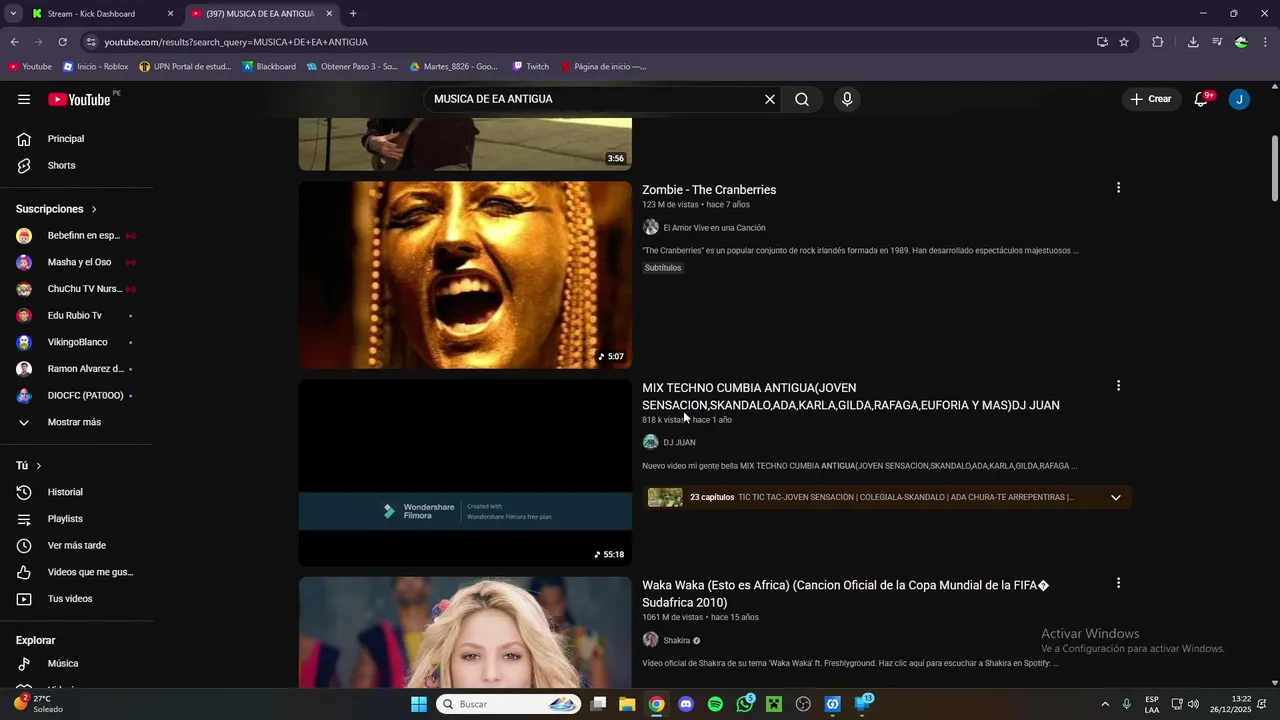
Task: Expand the 23 capítulos chevron
Action: (1116, 498)
